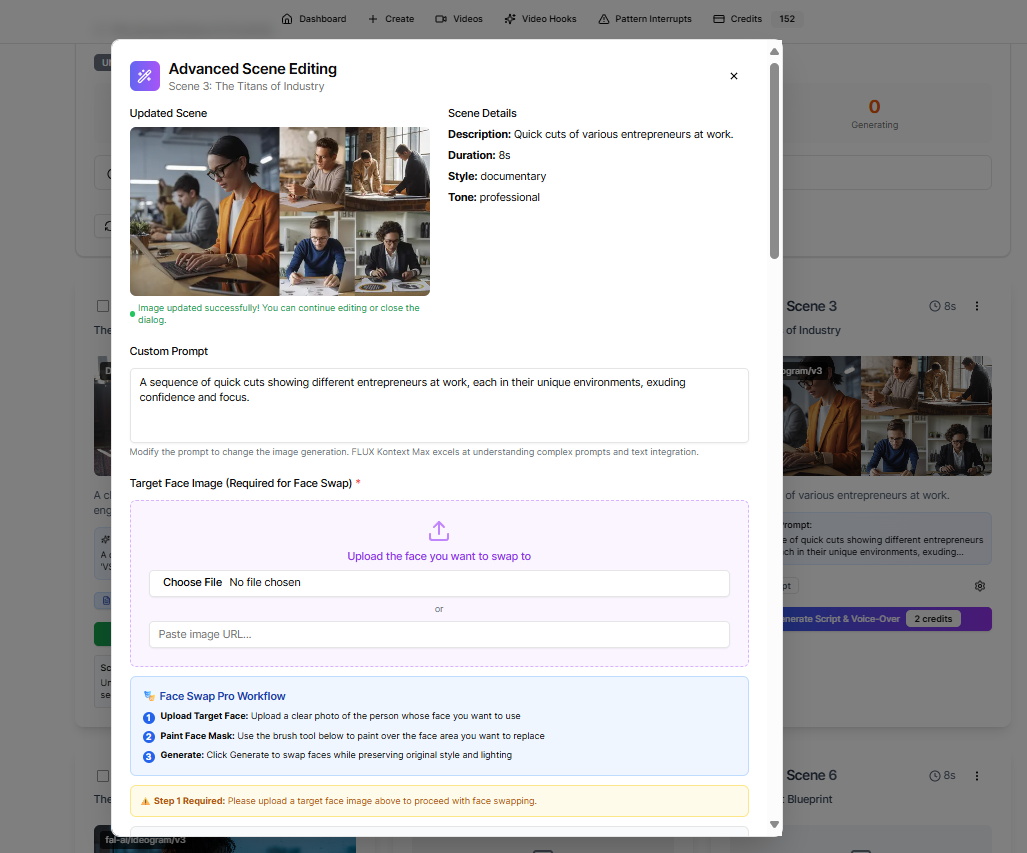
Task: Click the Paste image URL input field
Action: coord(438,633)
